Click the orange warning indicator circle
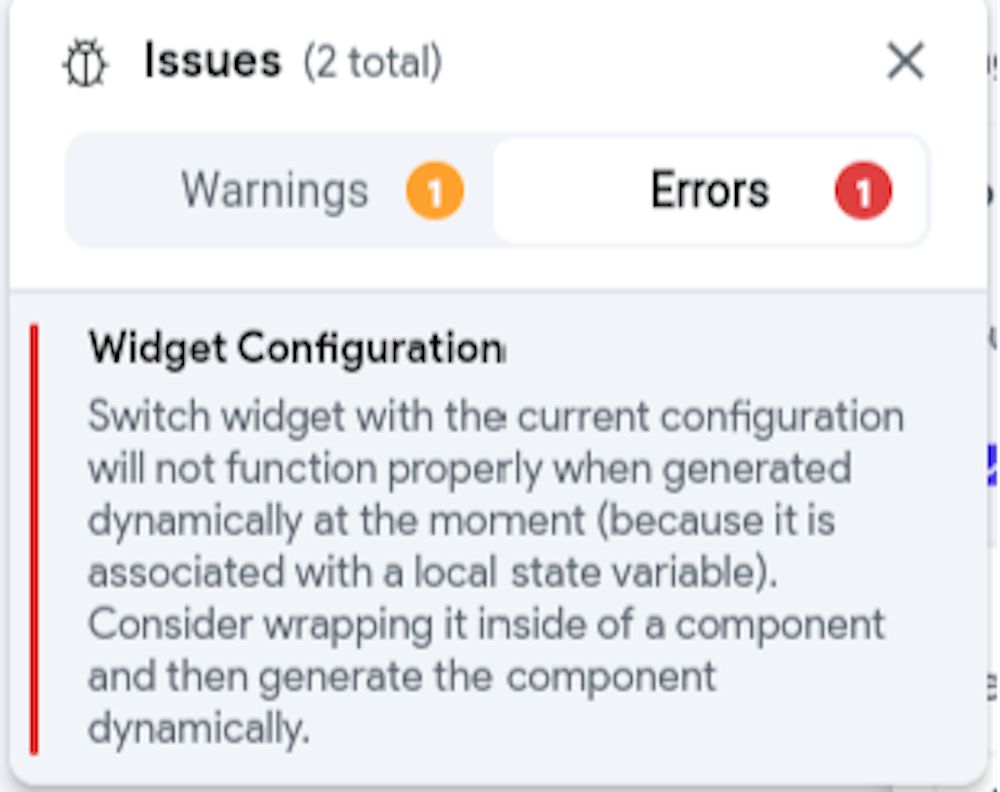 pyautogui.click(x=435, y=190)
